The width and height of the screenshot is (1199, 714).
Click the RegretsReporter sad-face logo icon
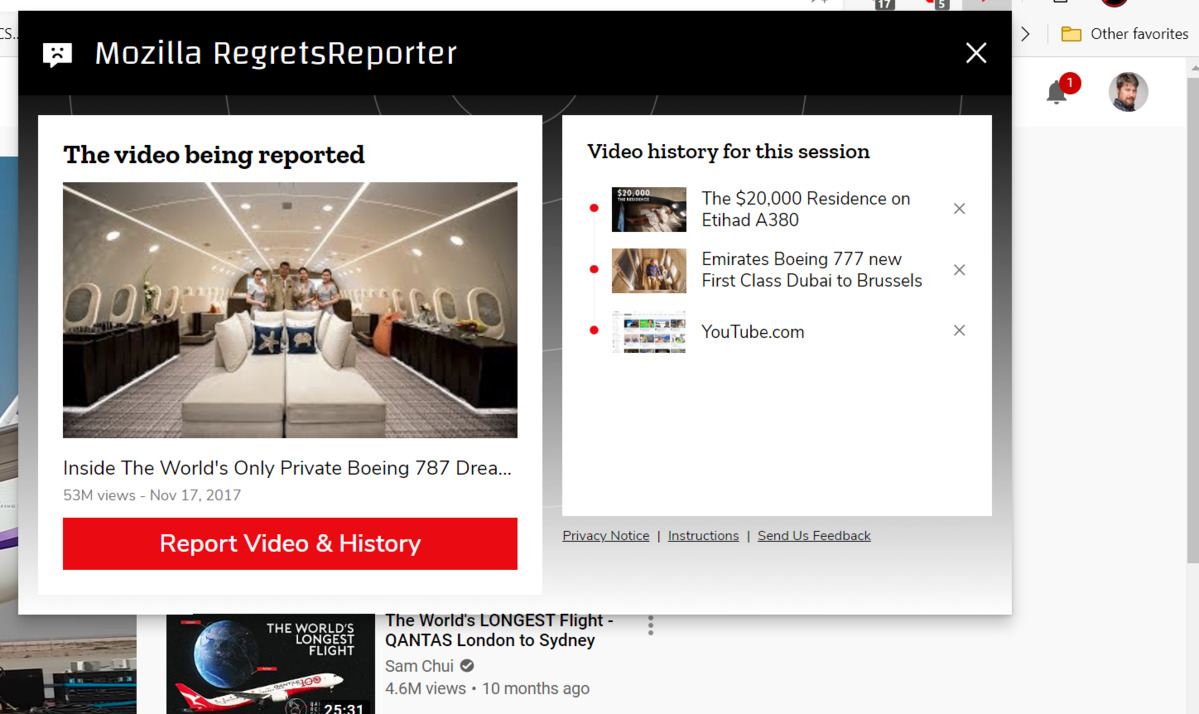(57, 54)
